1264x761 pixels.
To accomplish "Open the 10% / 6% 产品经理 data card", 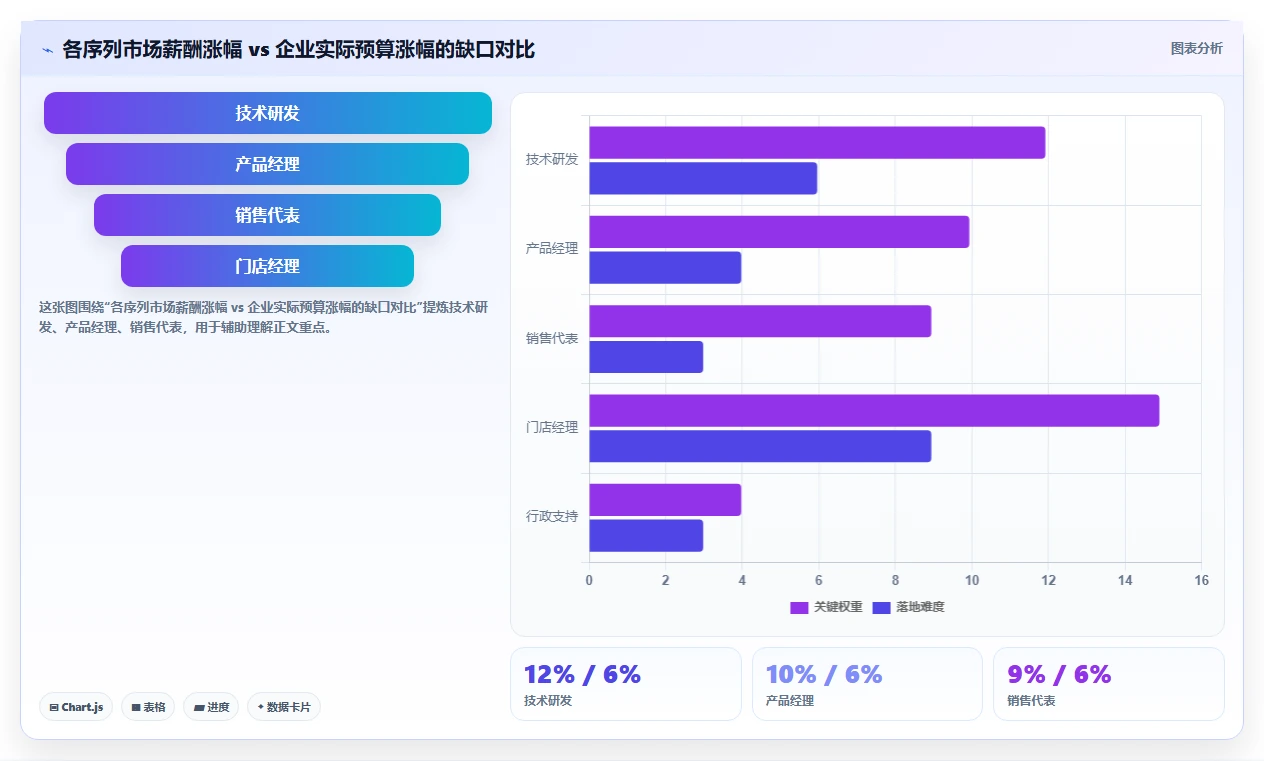I will [x=867, y=684].
